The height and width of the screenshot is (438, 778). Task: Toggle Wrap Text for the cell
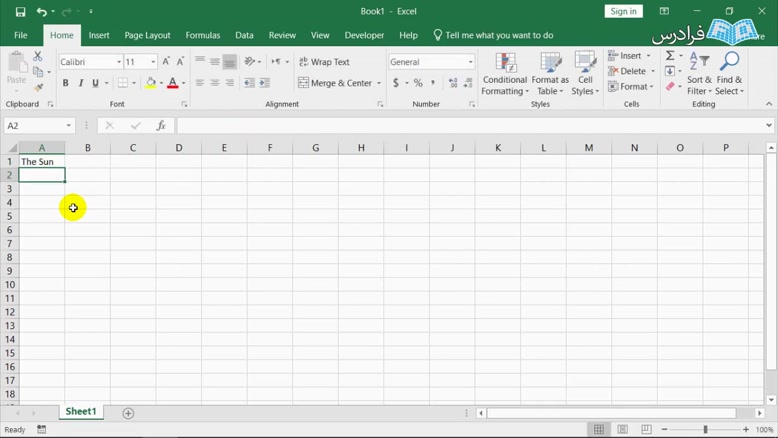coord(324,62)
